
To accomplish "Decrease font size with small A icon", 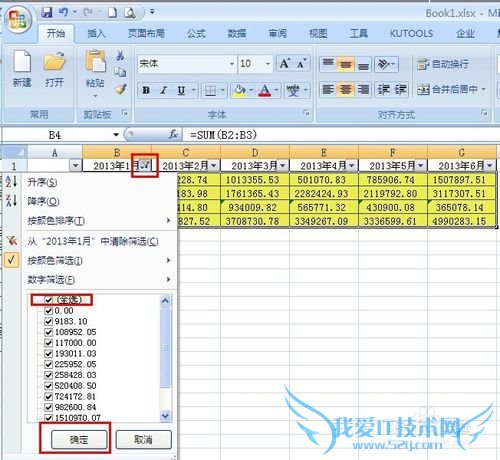I will pyautogui.click(x=302, y=63).
